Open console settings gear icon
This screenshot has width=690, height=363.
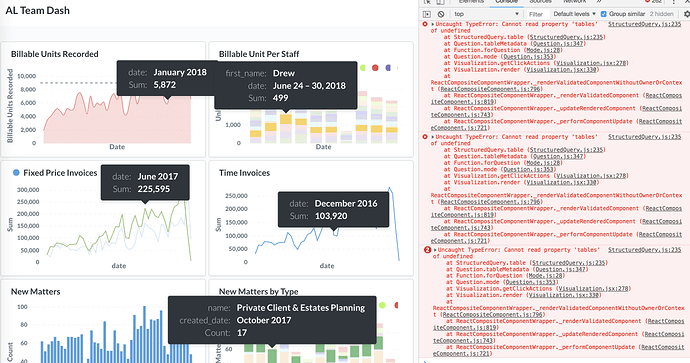point(687,14)
